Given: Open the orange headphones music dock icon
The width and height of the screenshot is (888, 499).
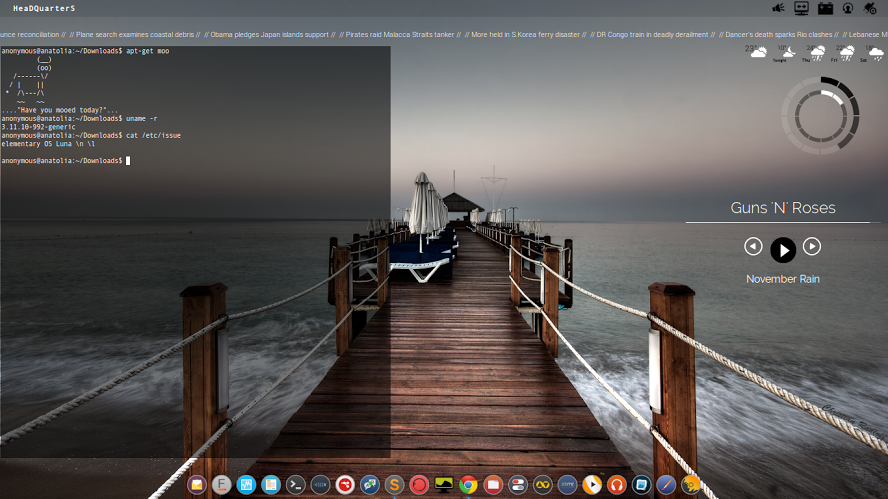Looking at the screenshot, I should (617, 485).
